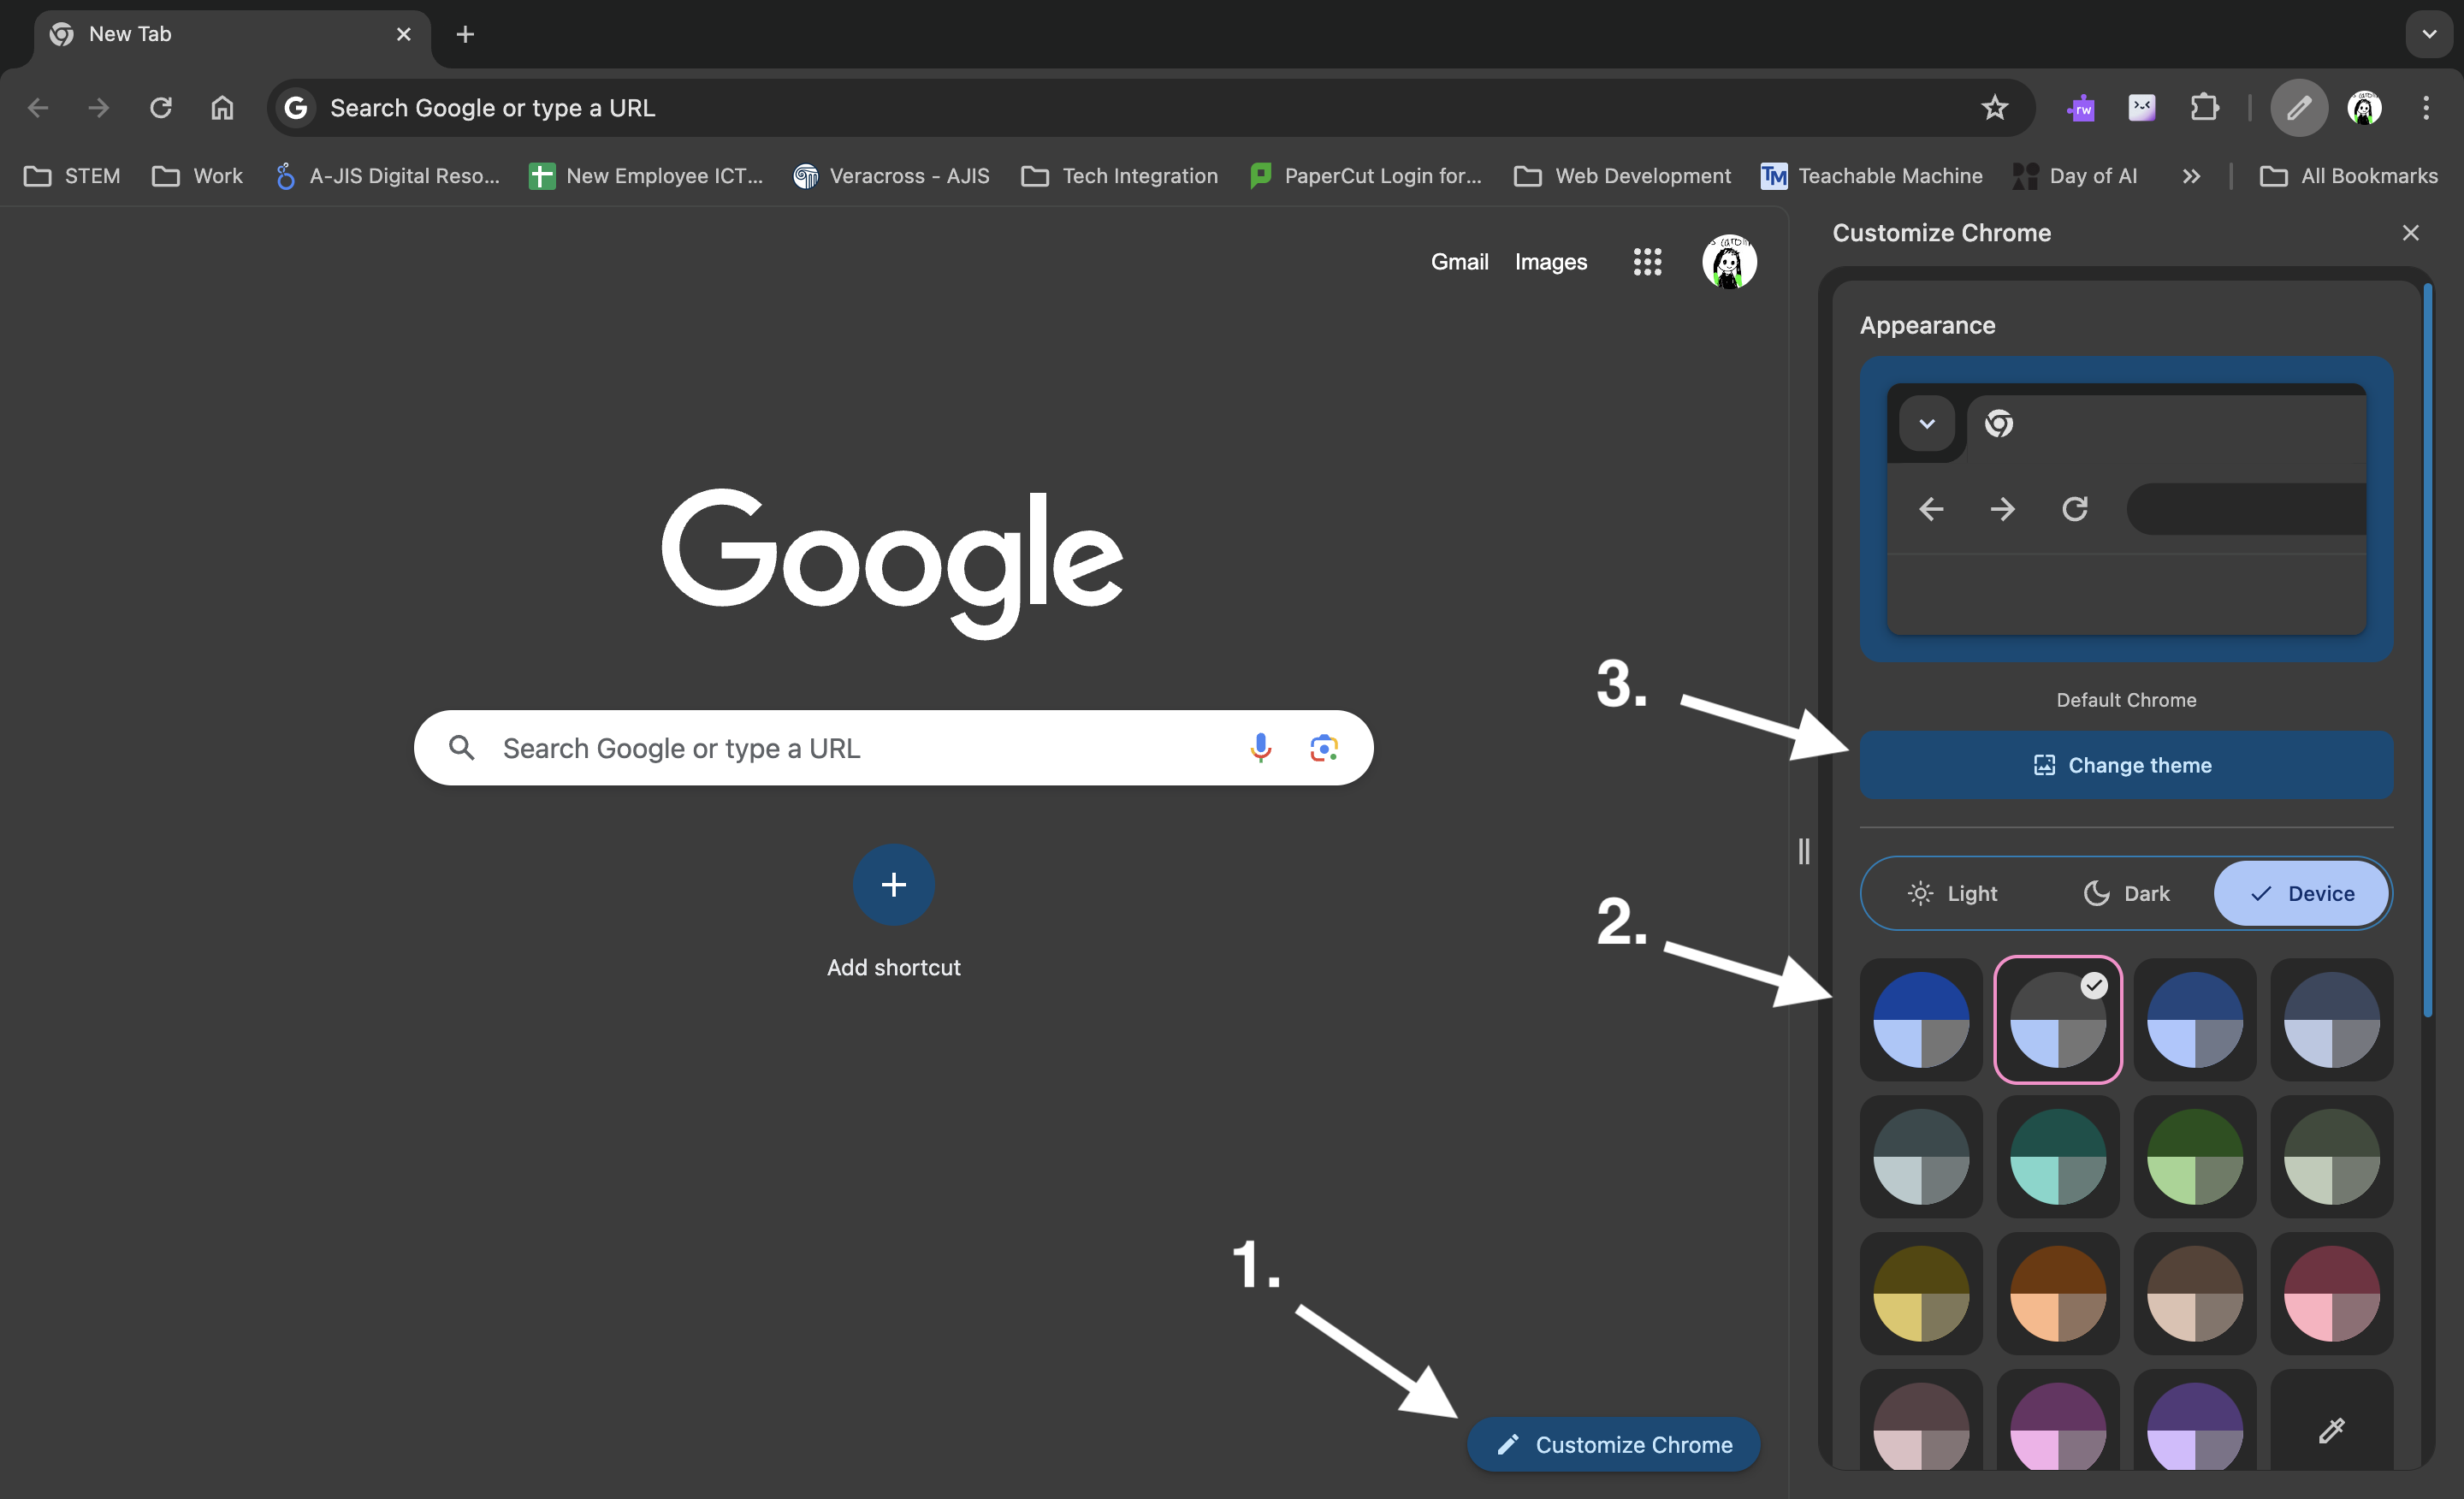Click the Add shortcut button
The height and width of the screenshot is (1499, 2464).
click(892, 885)
